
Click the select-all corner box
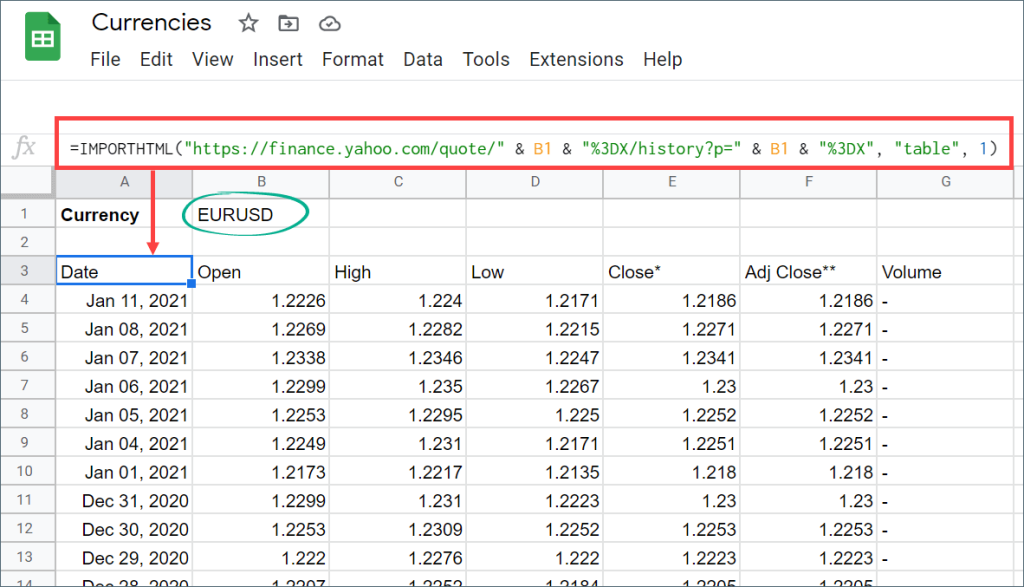pos(27,182)
